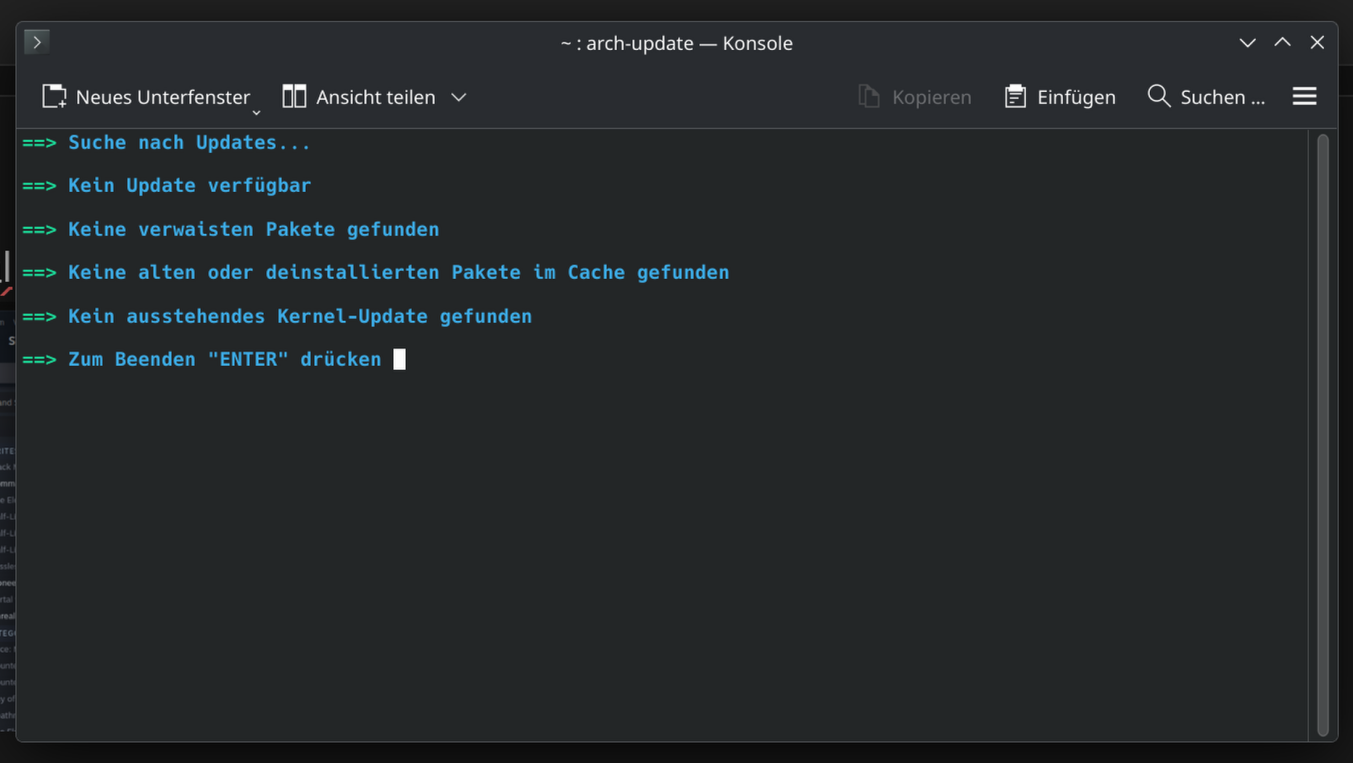
Task: Click the terminal cursor after "drücken"
Action: click(399, 360)
